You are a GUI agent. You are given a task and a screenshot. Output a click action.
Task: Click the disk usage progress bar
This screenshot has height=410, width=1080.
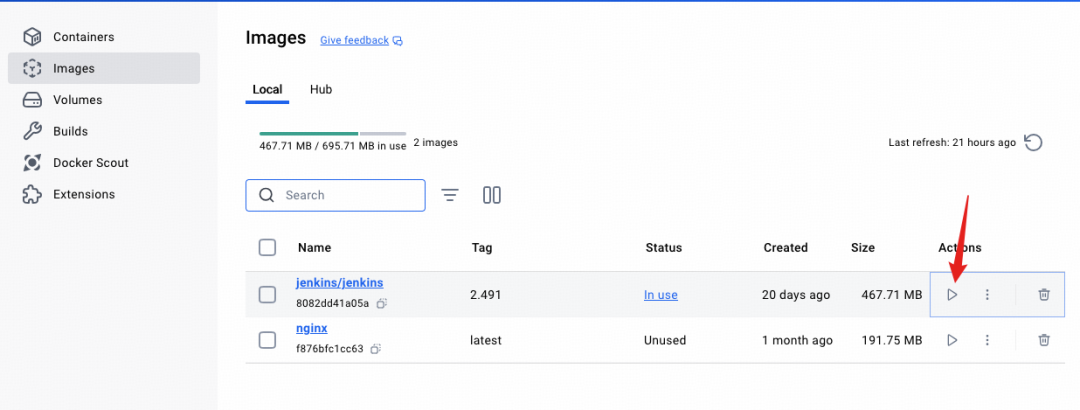[333, 133]
